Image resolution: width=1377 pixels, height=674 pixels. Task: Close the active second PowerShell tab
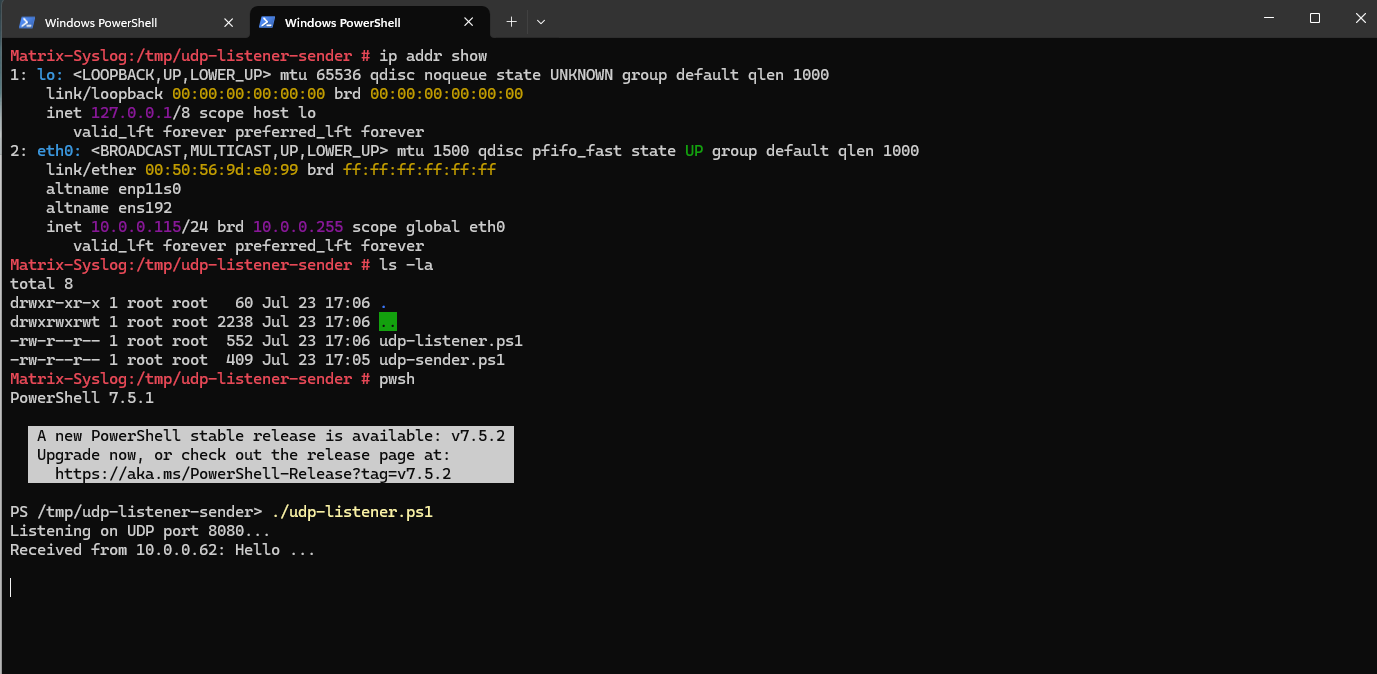tap(470, 22)
